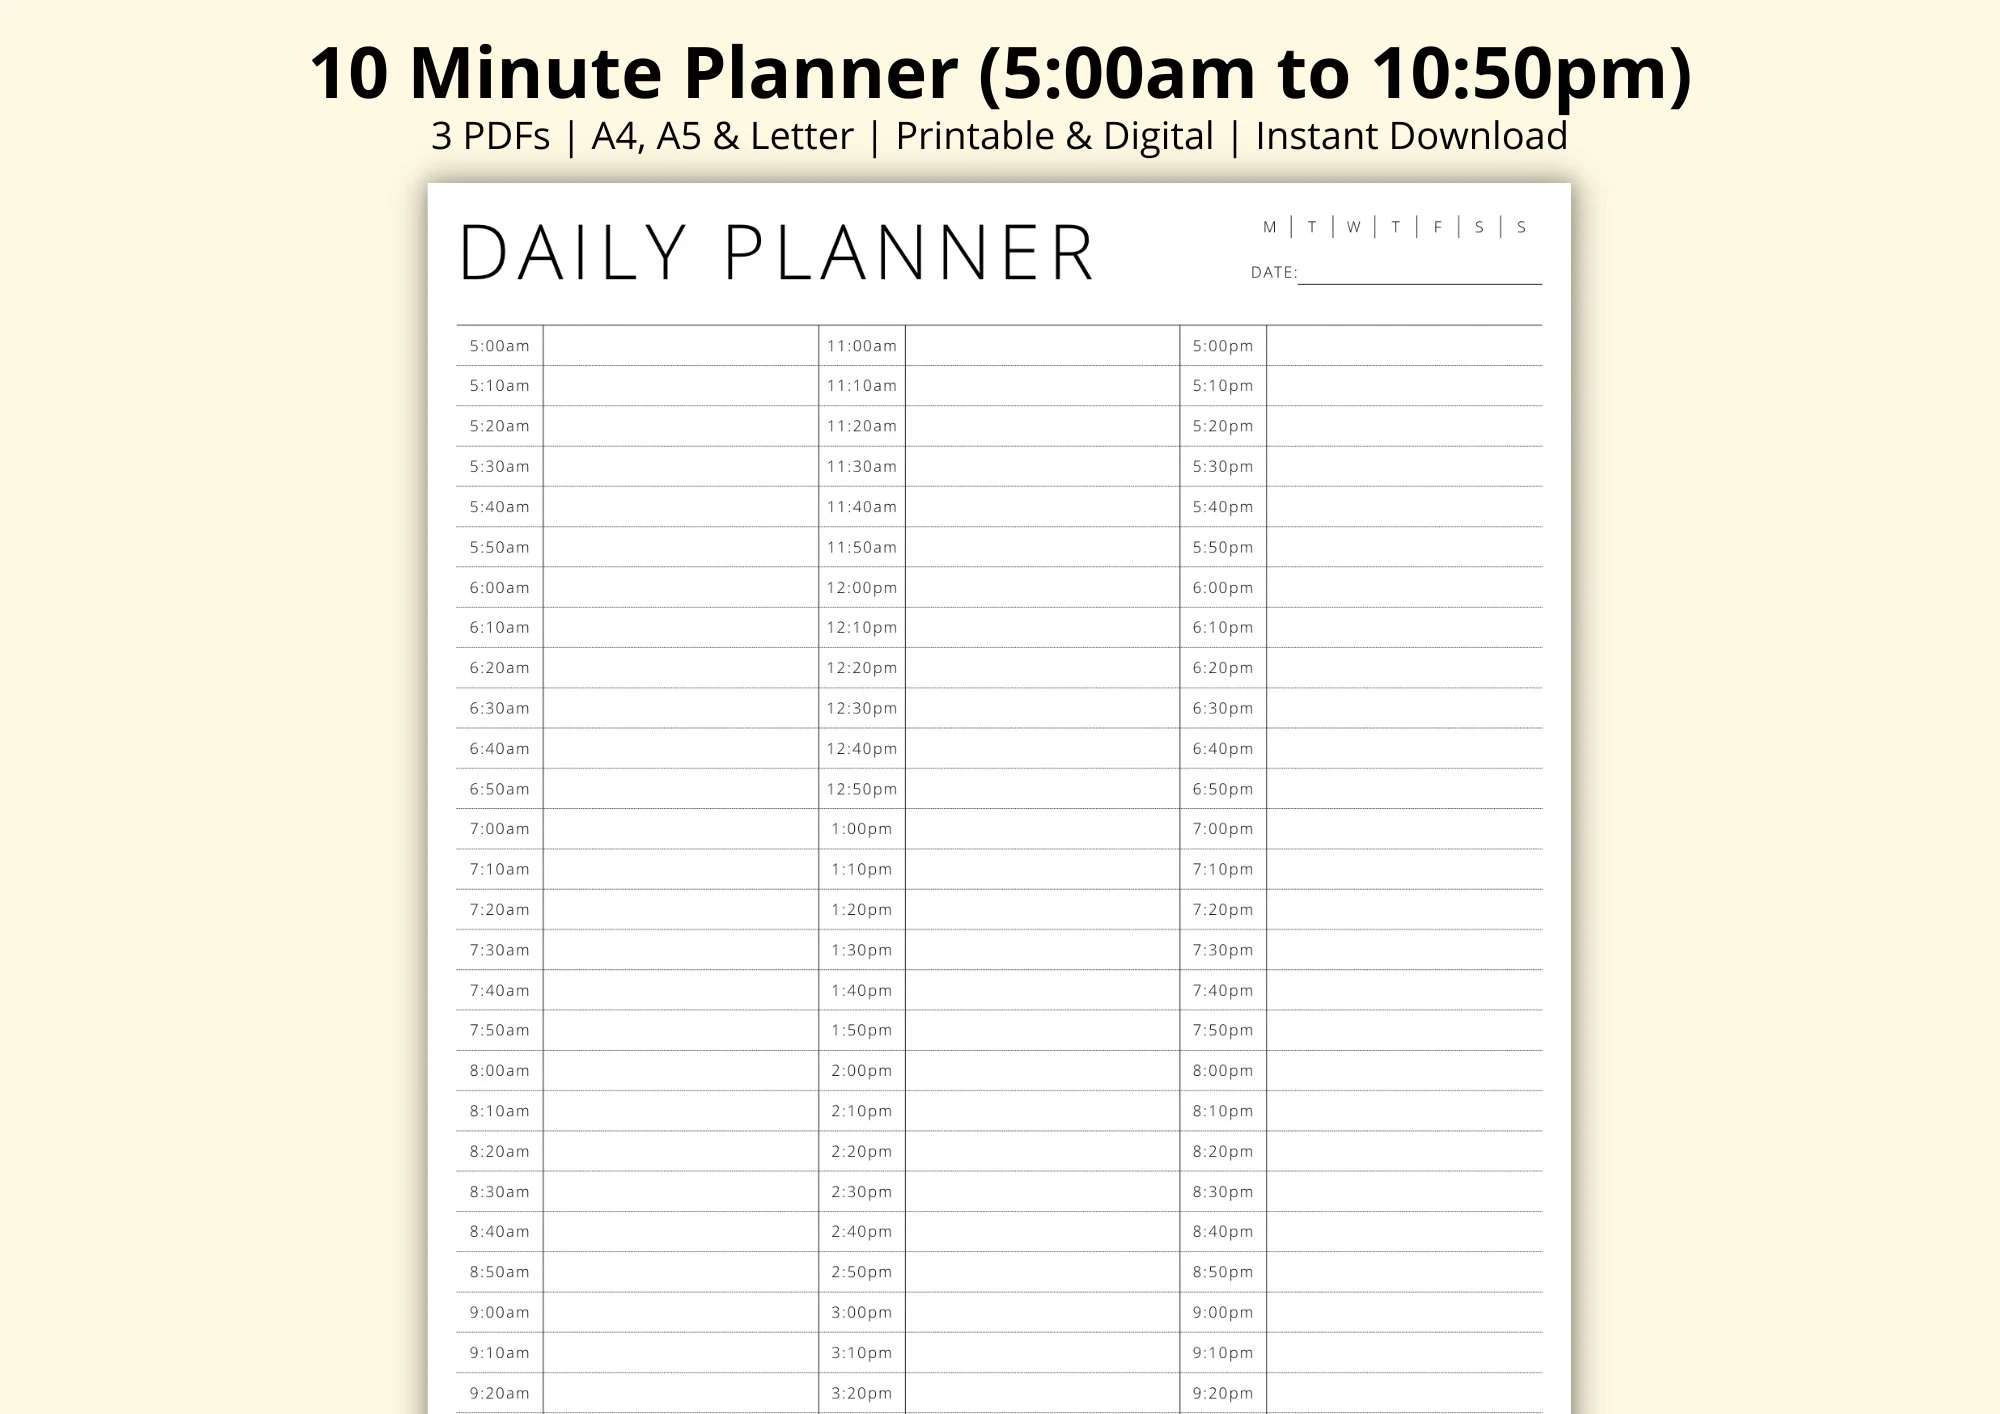This screenshot has height=1414, width=2000.
Task: Click the DATE line field
Action: (1419, 273)
